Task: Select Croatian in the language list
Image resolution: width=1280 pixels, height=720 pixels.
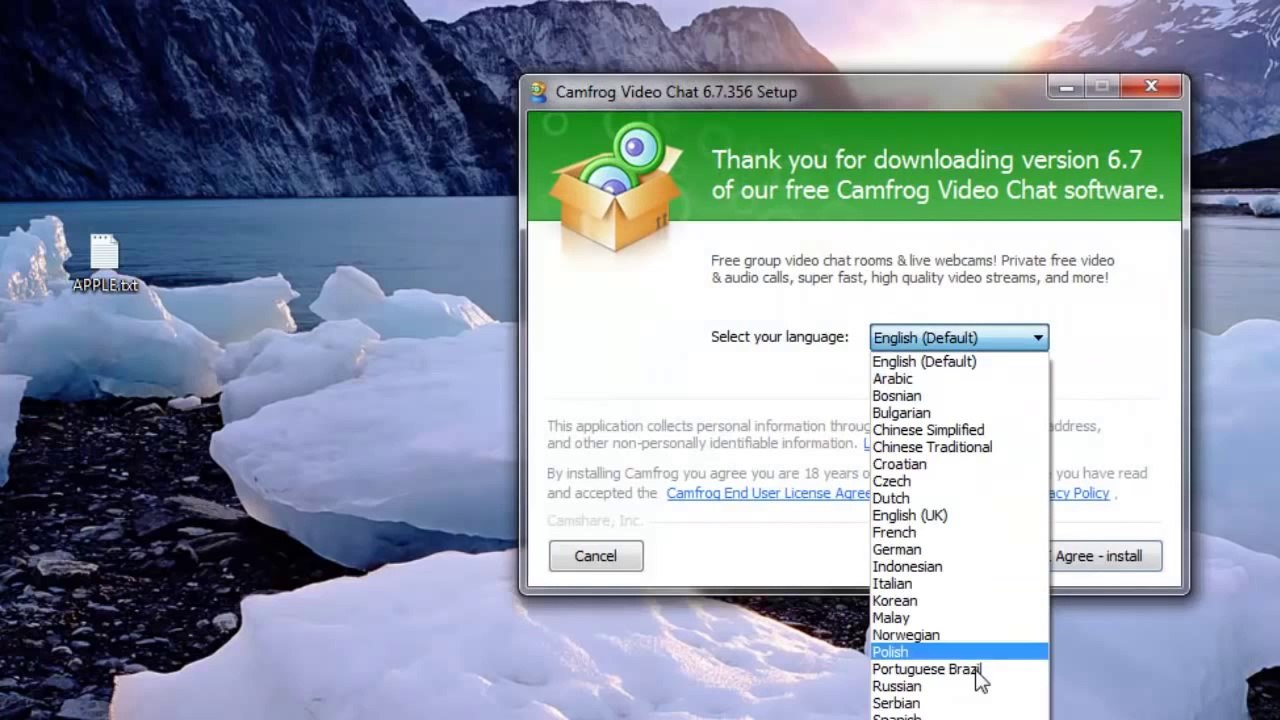Action: tap(960, 464)
